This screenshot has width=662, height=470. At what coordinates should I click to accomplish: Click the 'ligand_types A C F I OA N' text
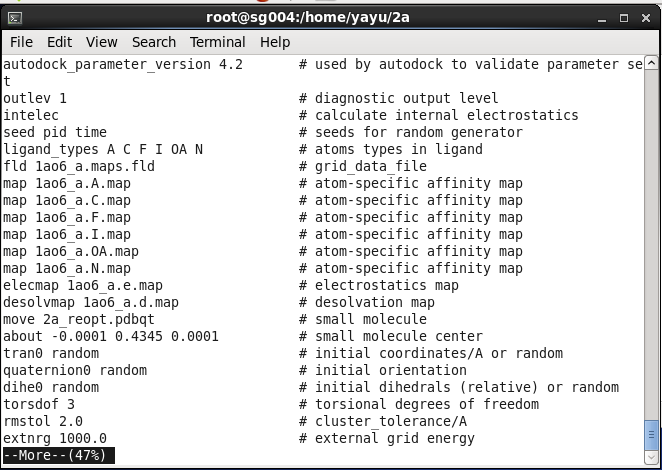[x=103, y=149]
